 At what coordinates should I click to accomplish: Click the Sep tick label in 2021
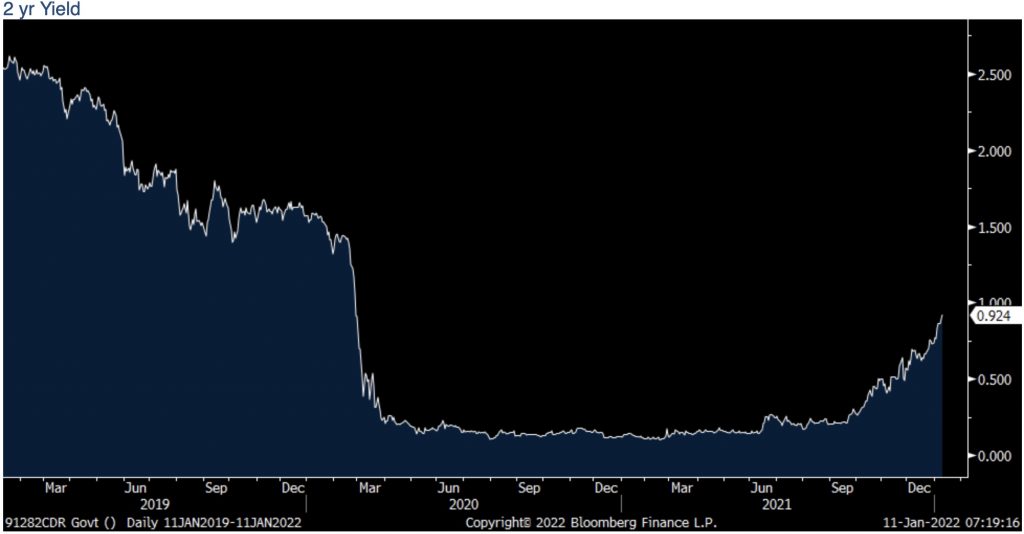pyautogui.click(x=843, y=489)
